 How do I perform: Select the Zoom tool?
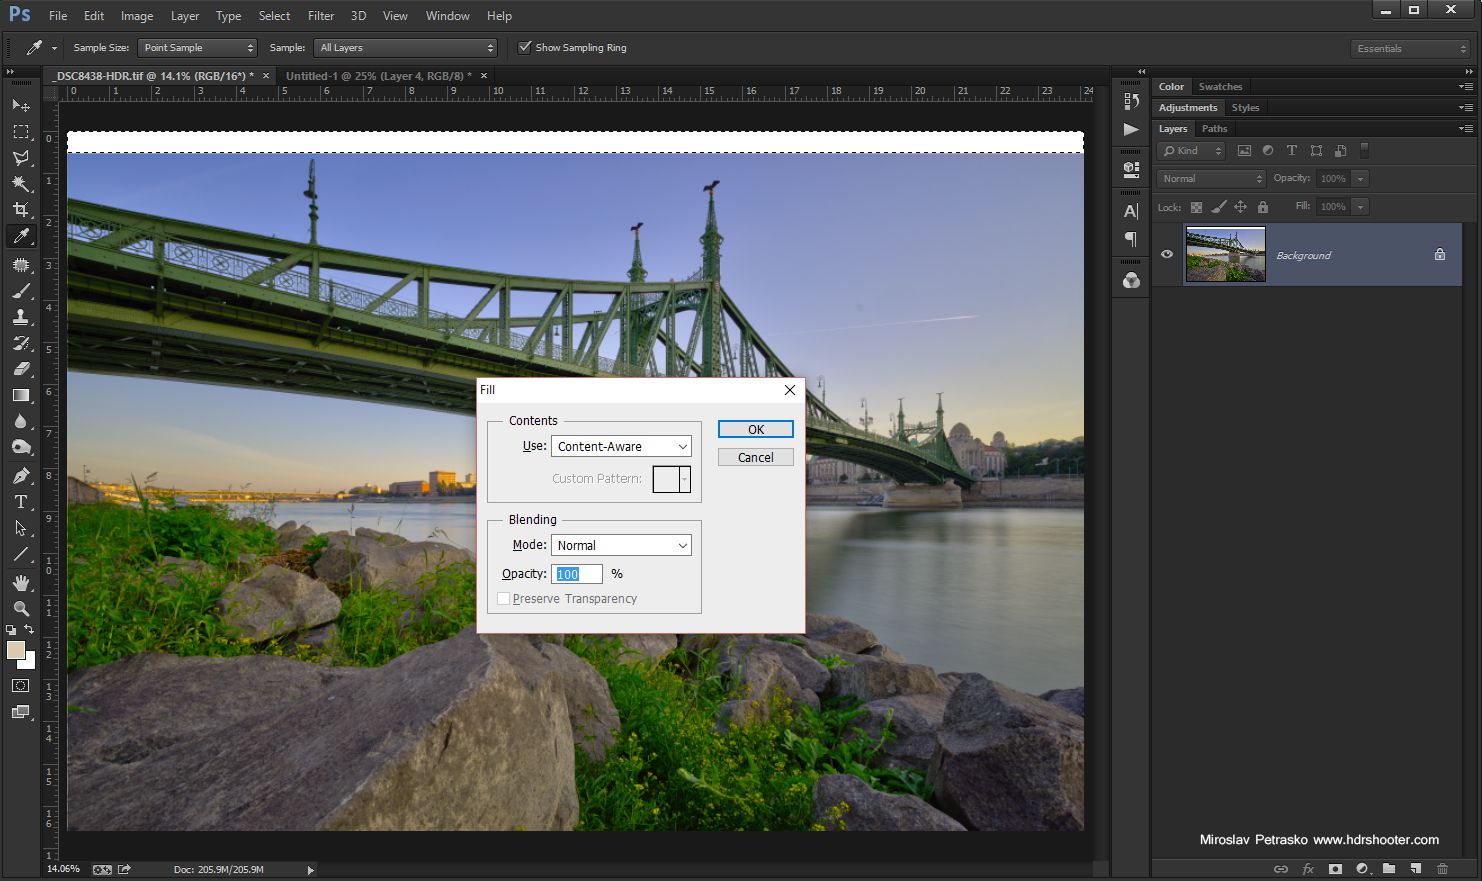click(22, 608)
